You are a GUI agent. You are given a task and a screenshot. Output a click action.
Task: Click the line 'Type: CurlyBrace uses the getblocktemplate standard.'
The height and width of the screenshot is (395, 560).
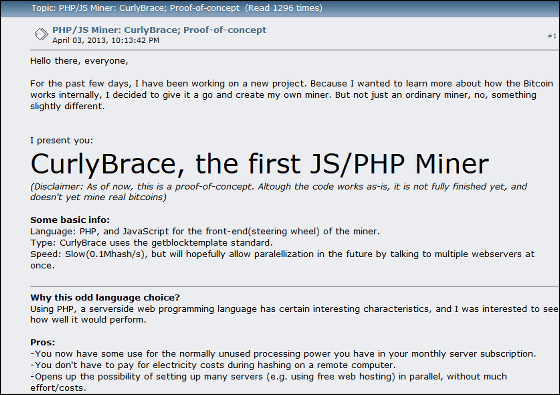(x=151, y=243)
